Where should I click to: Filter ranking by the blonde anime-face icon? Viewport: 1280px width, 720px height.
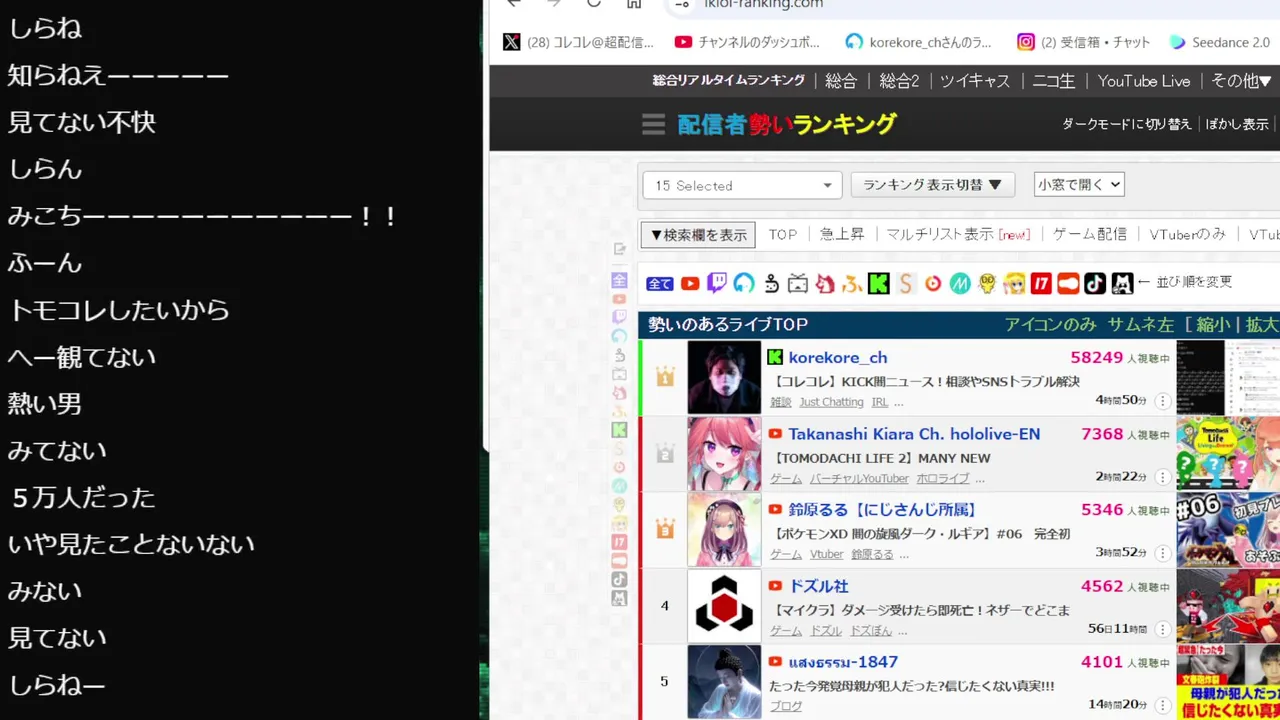pyautogui.click(x=1014, y=284)
